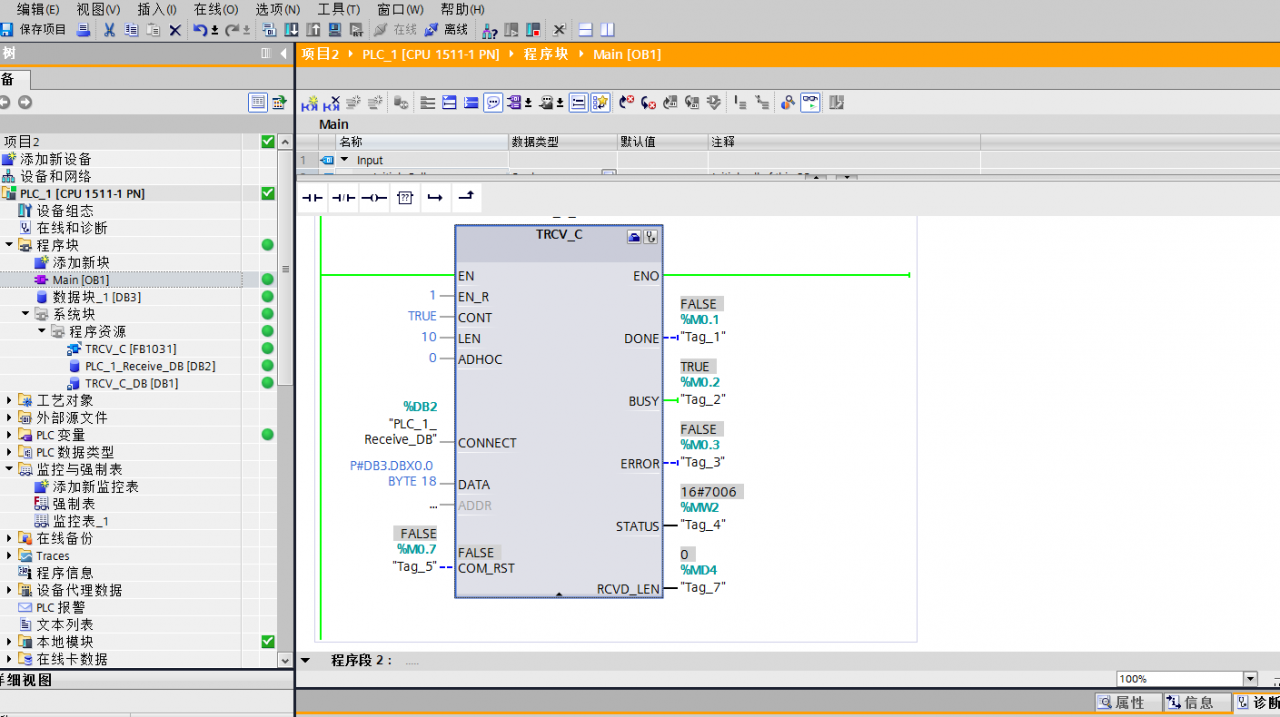Image resolution: width=1280 pixels, height=717 pixels.
Task: Click the project tree back arrow
Action: (5, 102)
